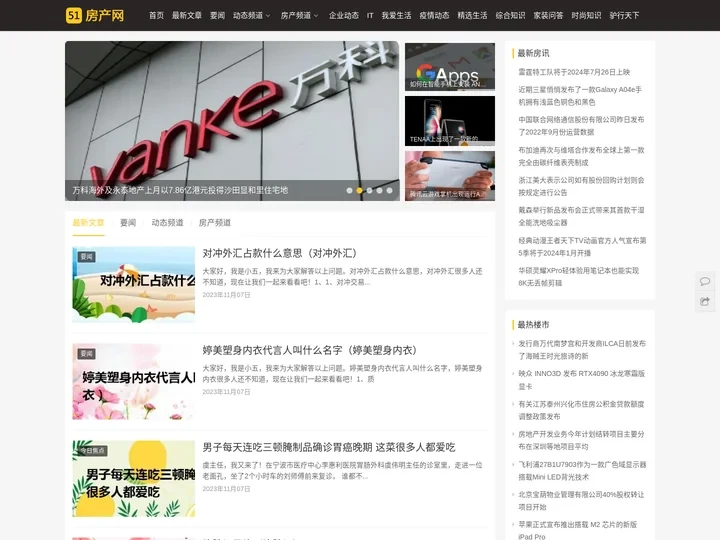
Task: Switch to the 动态频道 content tab
Action: pos(167,223)
